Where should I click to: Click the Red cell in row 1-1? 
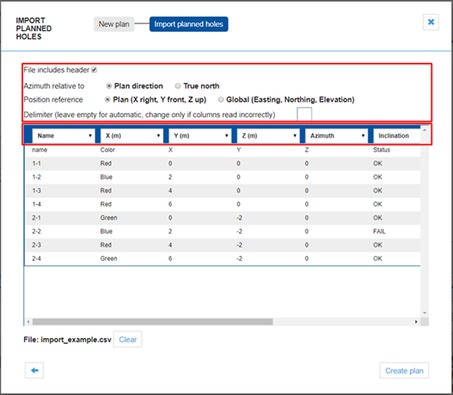(106, 163)
